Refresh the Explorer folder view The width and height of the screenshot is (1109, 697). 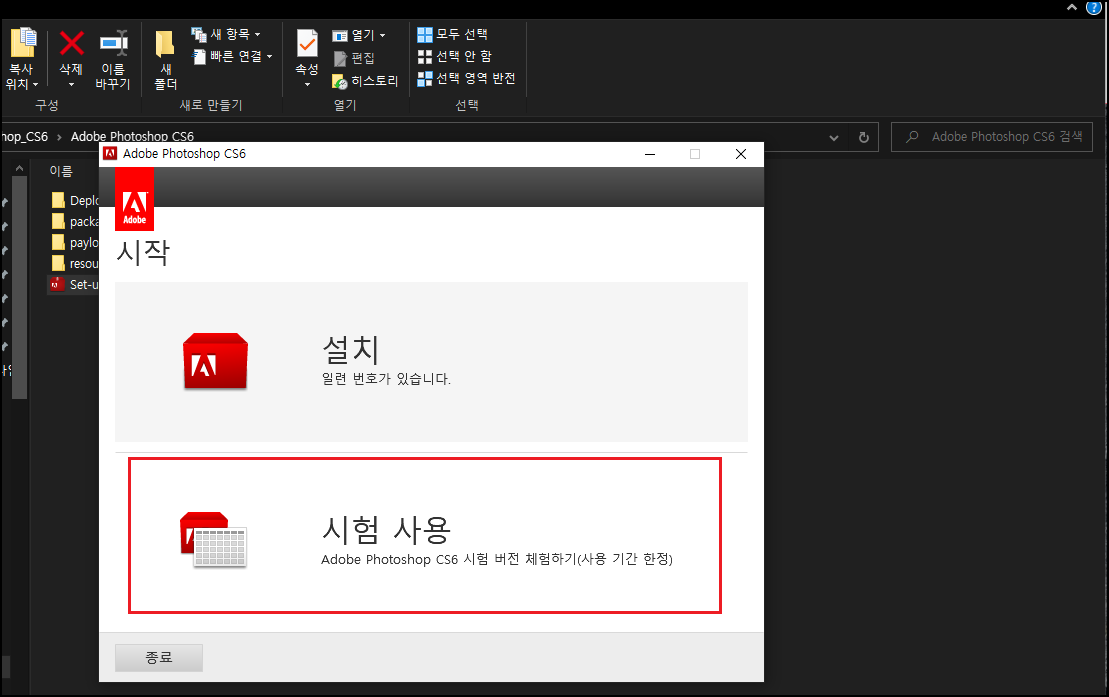(x=864, y=137)
